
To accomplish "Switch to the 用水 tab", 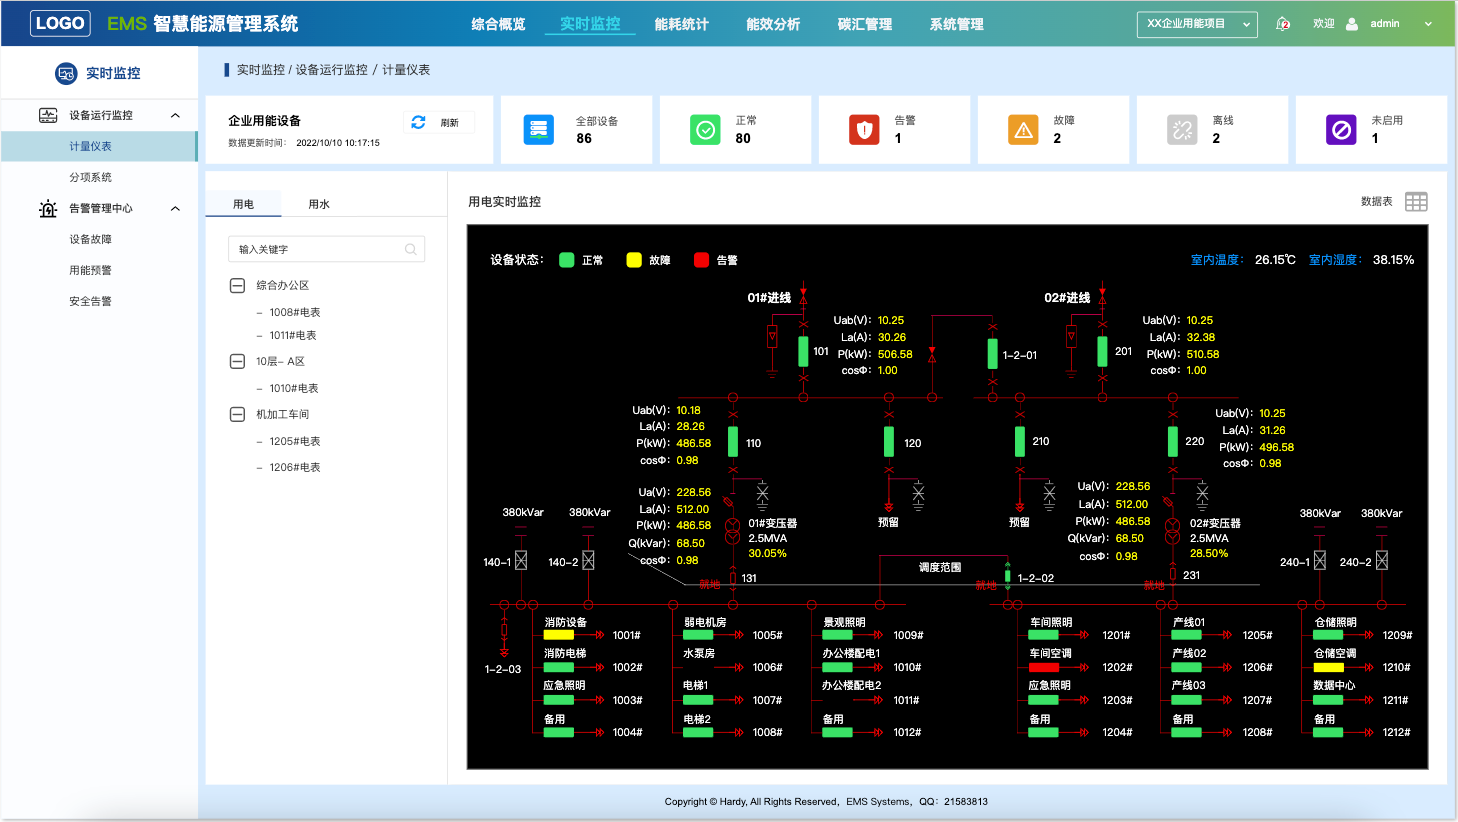I will pos(319,204).
